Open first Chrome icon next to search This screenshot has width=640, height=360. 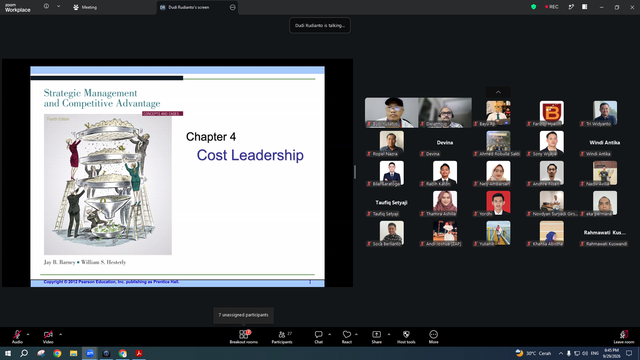click(x=57, y=353)
